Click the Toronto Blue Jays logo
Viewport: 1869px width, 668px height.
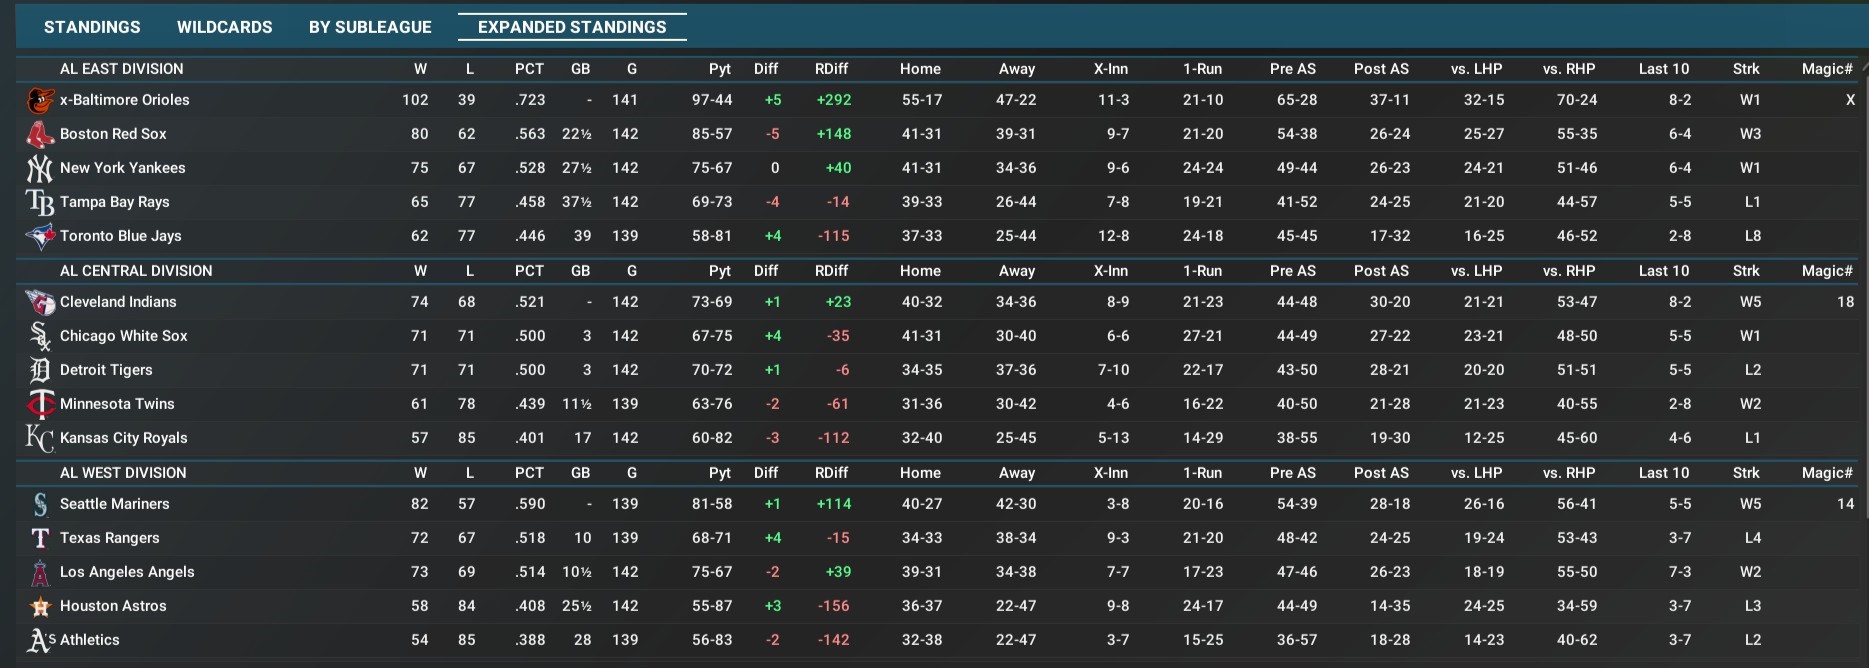(x=40, y=236)
